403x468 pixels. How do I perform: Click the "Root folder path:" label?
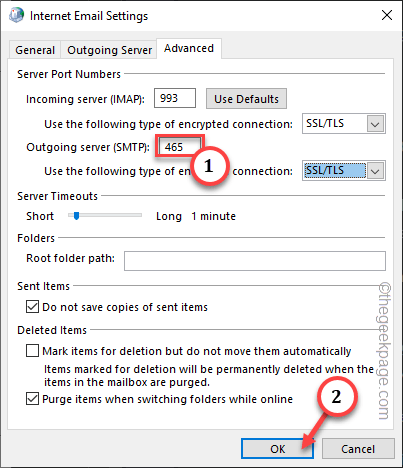pos(70,258)
